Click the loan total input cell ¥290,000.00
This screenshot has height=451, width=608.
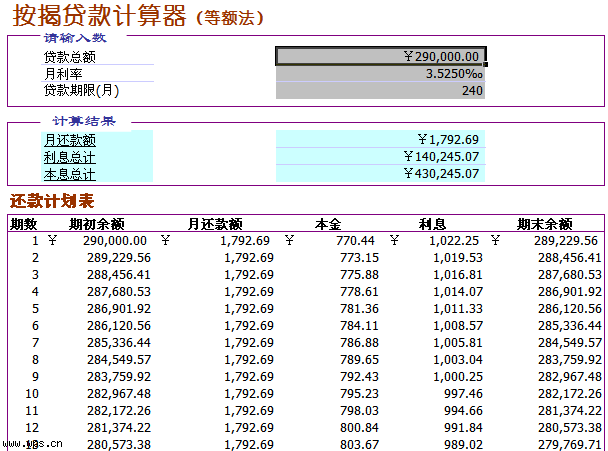coord(380,57)
